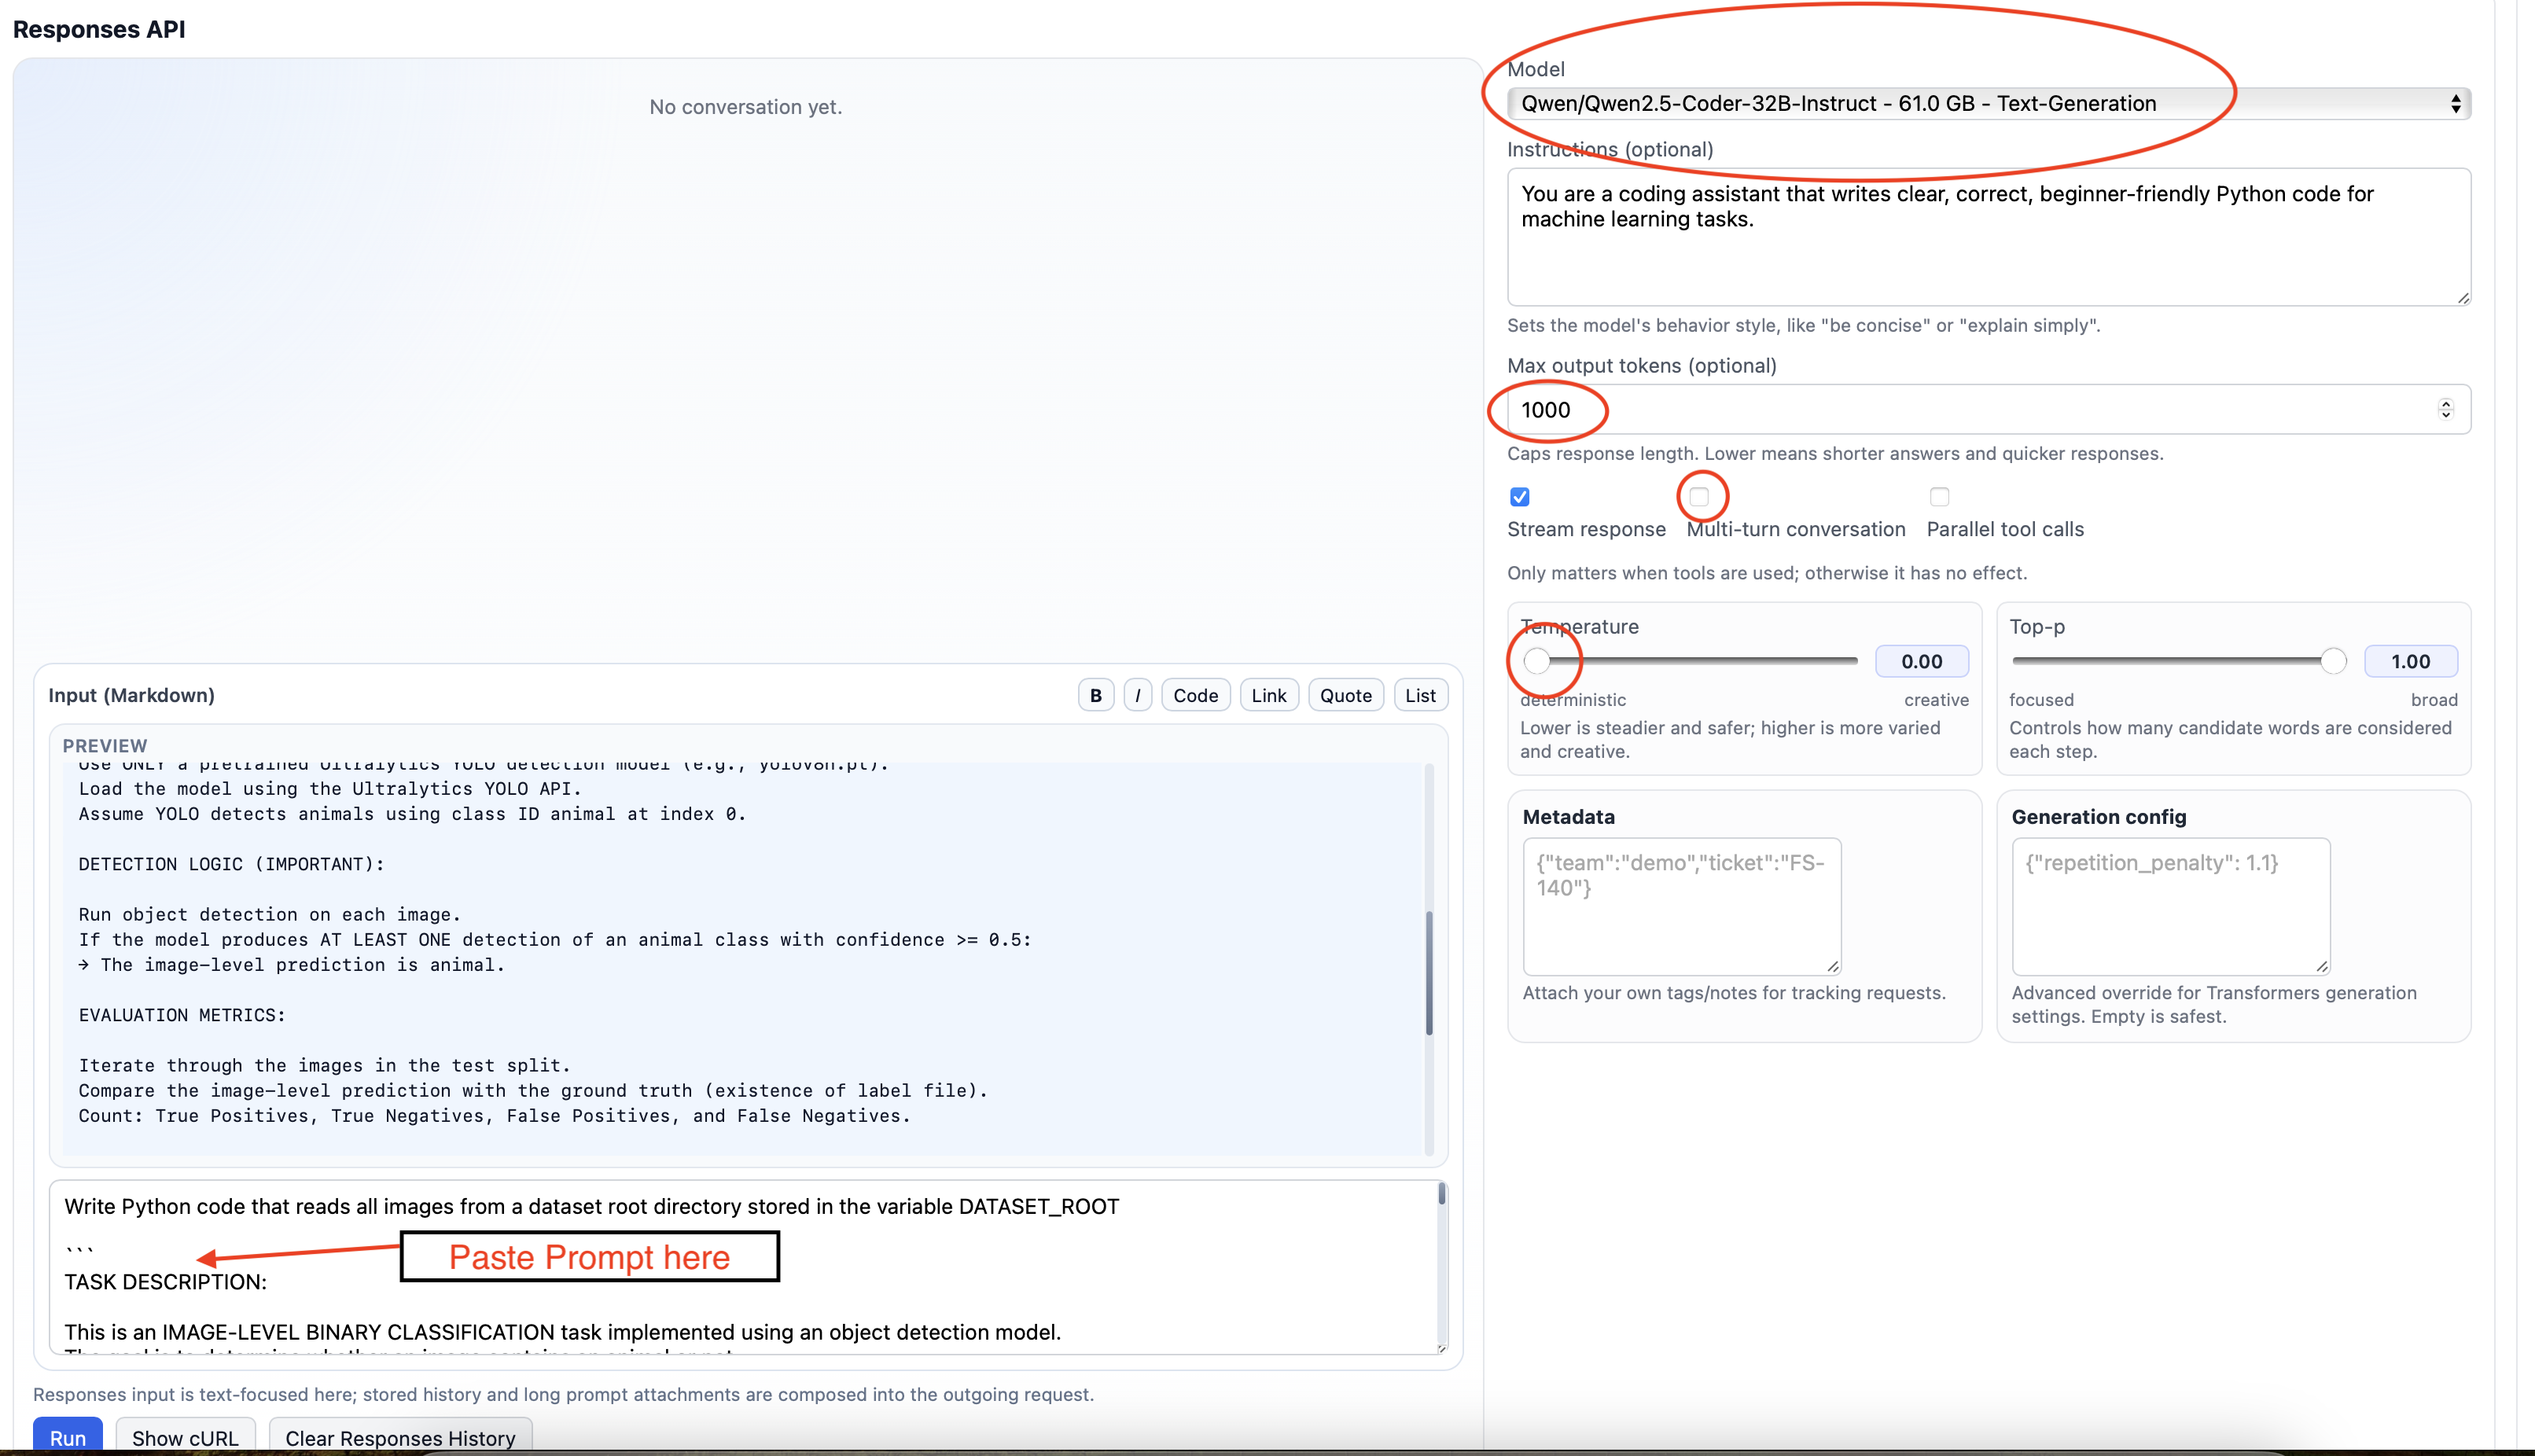Insert a List in markdown input
Viewport: 2535px width, 1456px height.
1419,695
